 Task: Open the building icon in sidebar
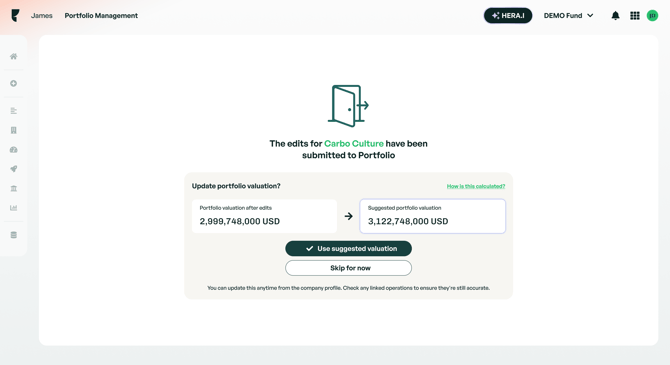pos(14,130)
